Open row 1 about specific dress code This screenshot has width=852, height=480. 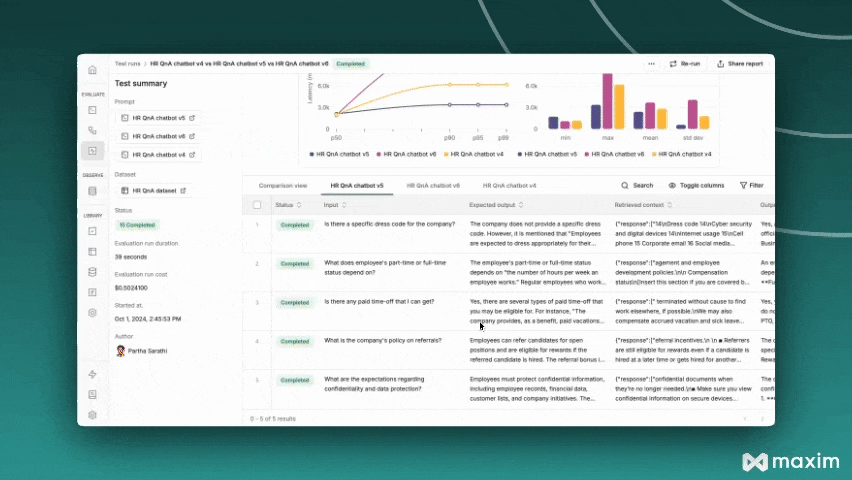(x=508, y=234)
